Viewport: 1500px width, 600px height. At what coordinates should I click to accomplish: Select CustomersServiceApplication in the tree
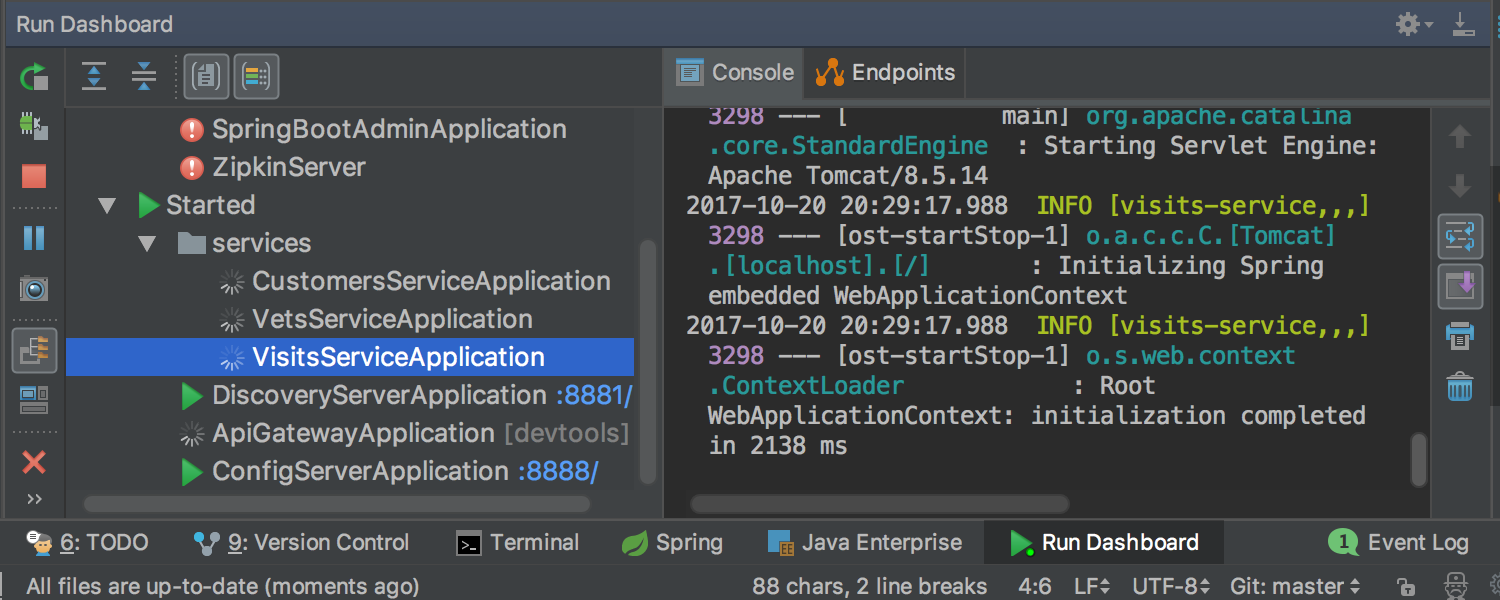[431, 282]
